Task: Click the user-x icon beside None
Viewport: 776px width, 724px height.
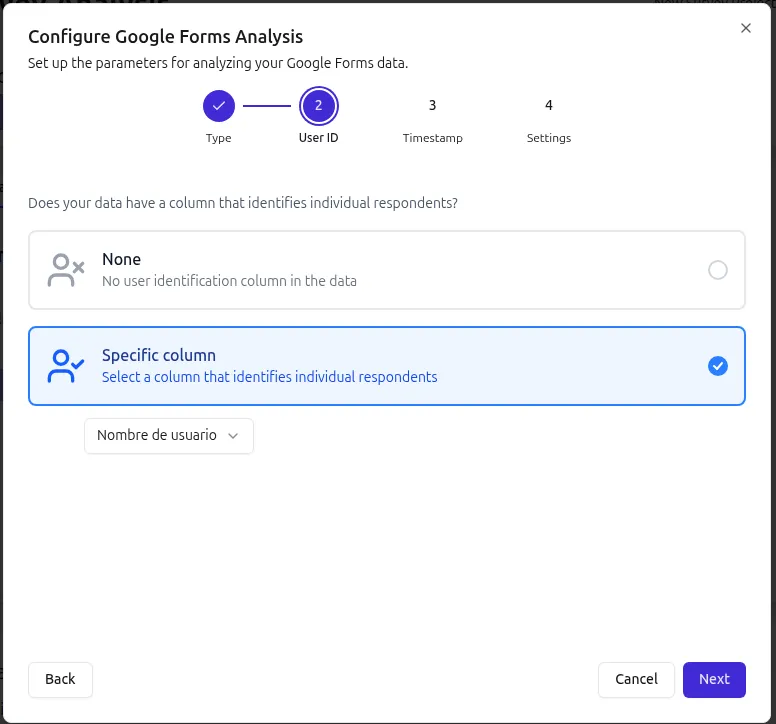Action: (x=66, y=270)
